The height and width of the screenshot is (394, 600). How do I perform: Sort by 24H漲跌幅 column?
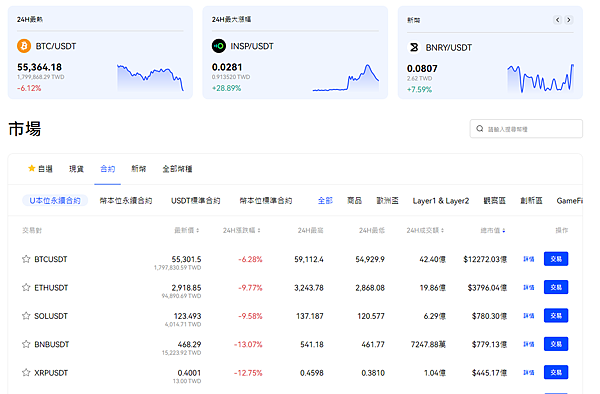click(x=241, y=230)
